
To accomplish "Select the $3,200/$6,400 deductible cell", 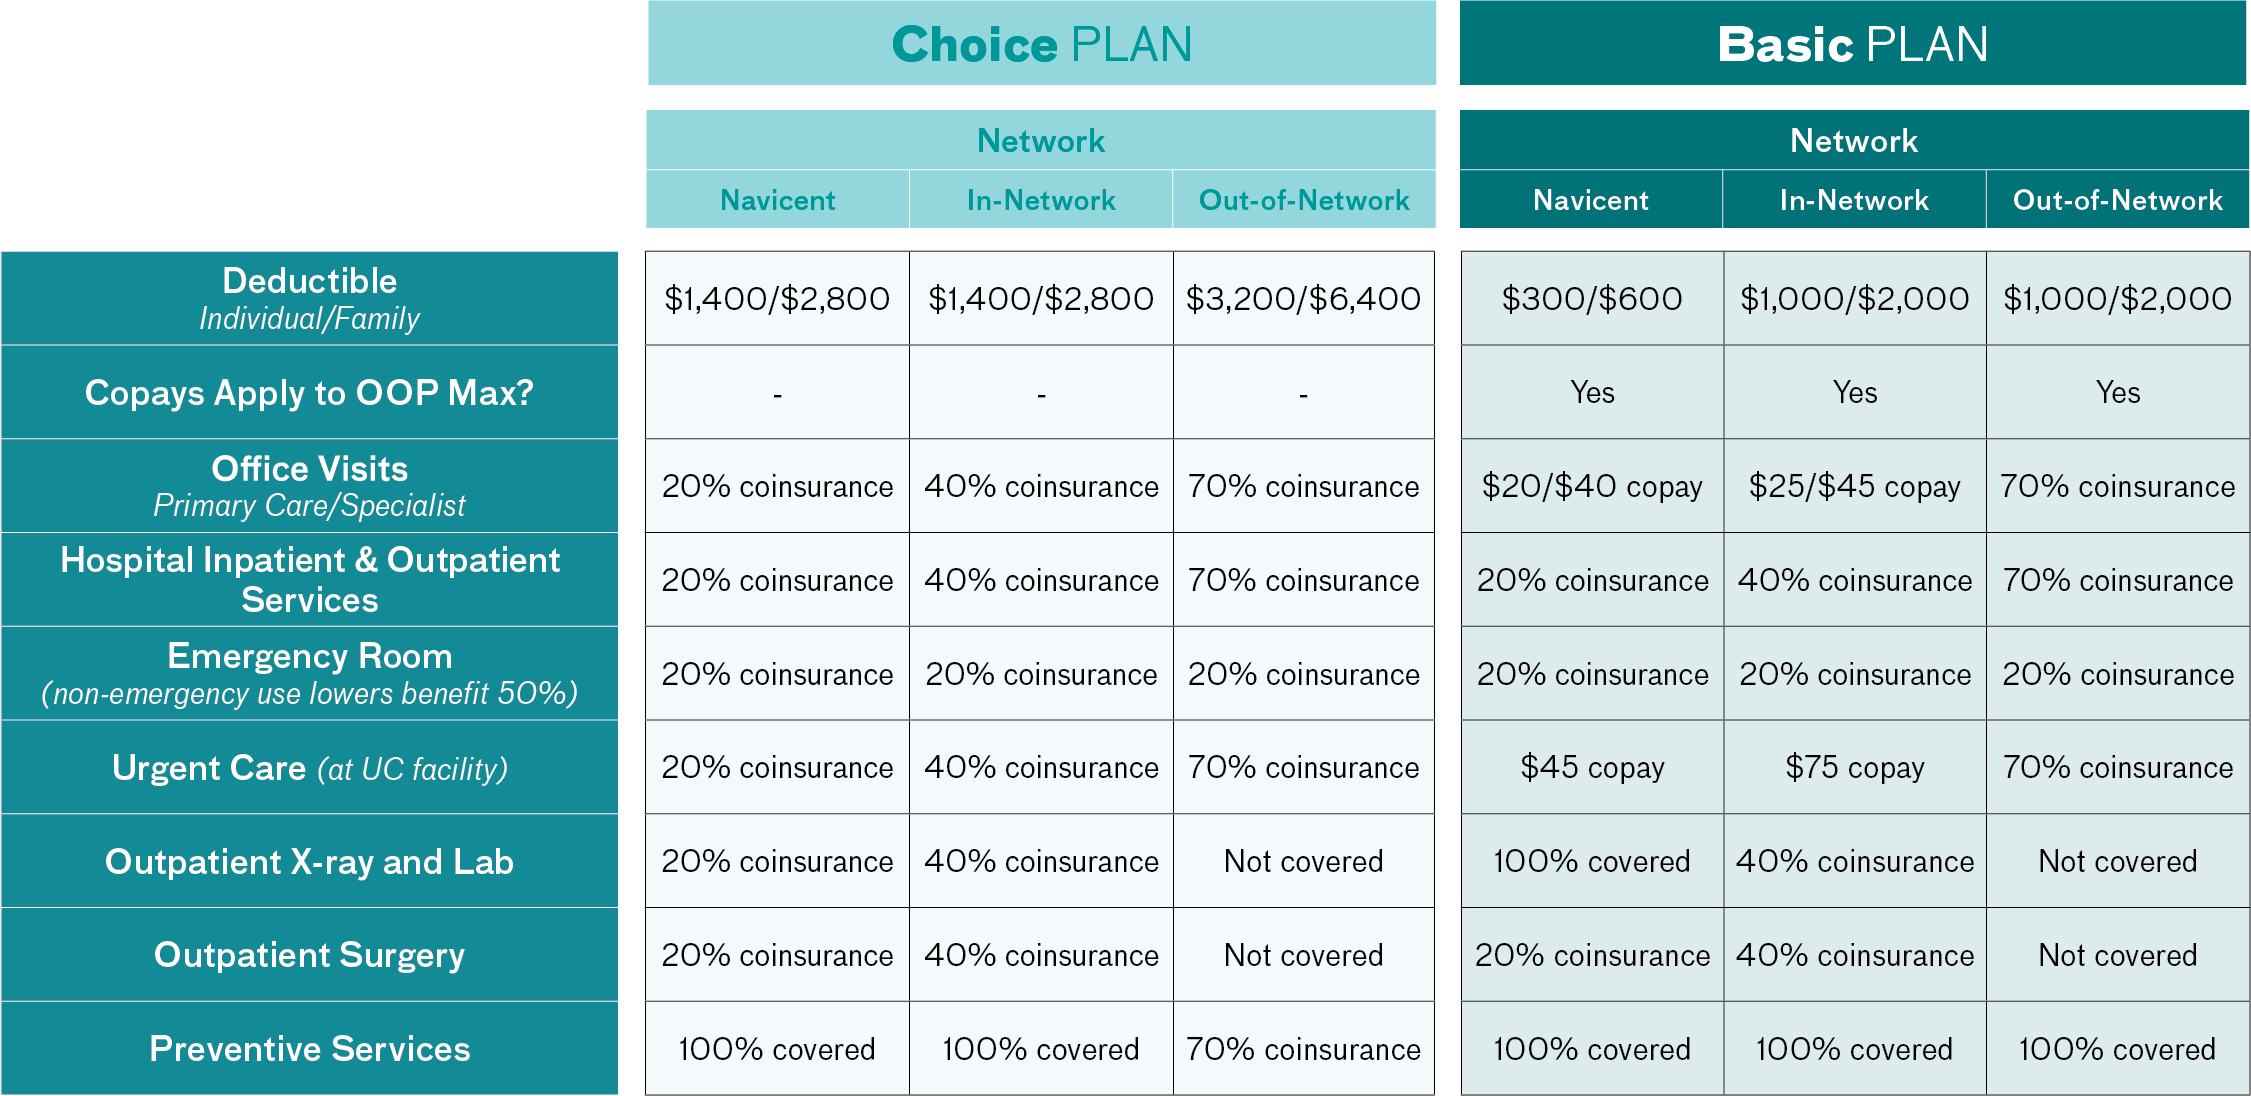I will [1304, 298].
